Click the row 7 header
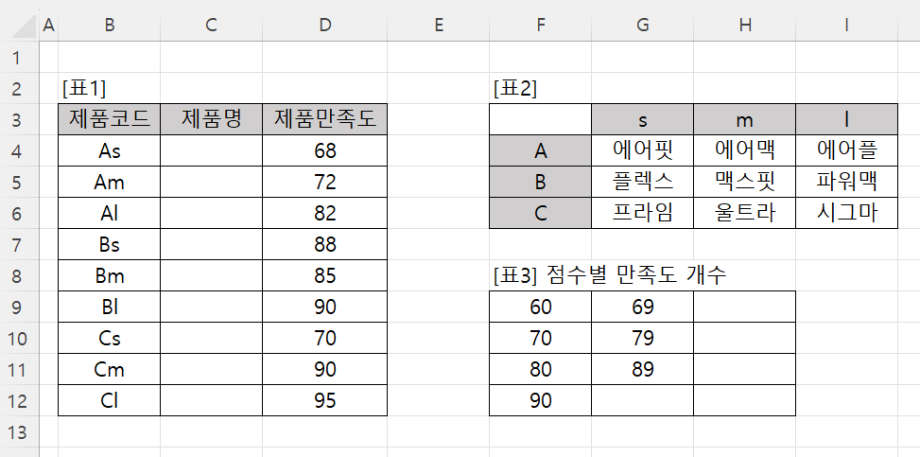 (19, 245)
